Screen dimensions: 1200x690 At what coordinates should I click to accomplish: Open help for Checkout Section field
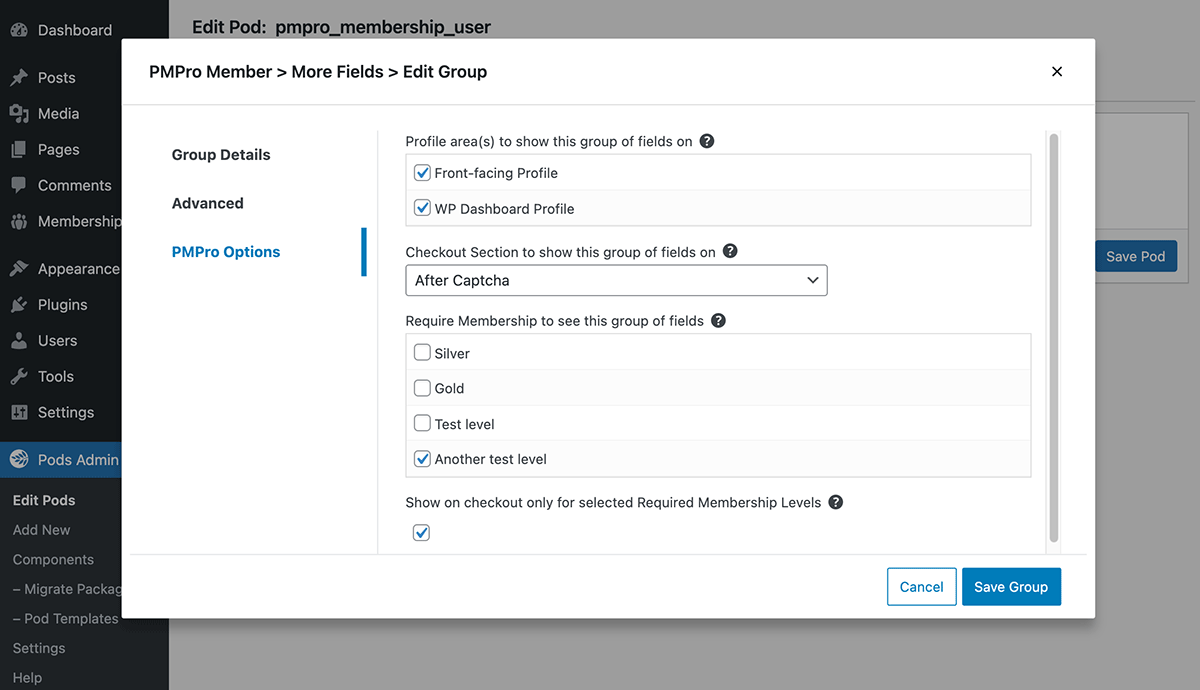pyautogui.click(x=730, y=251)
